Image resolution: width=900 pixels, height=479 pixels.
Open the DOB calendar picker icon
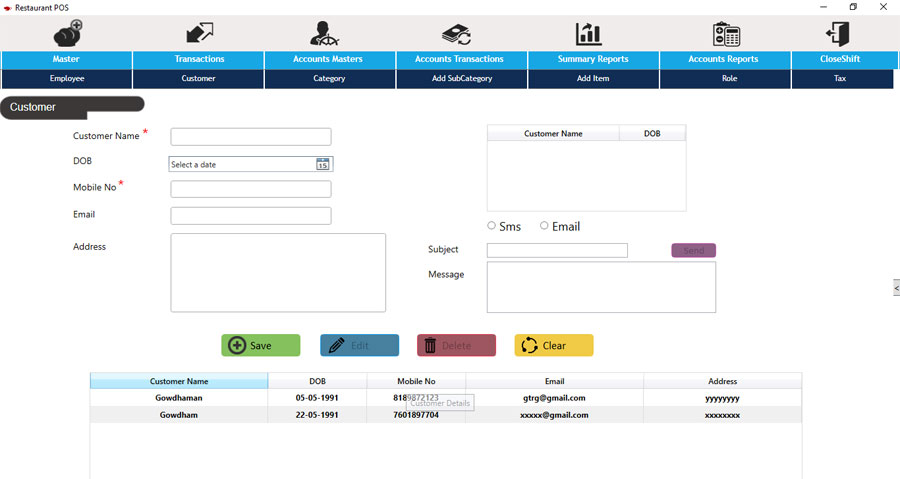click(x=323, y=164)
